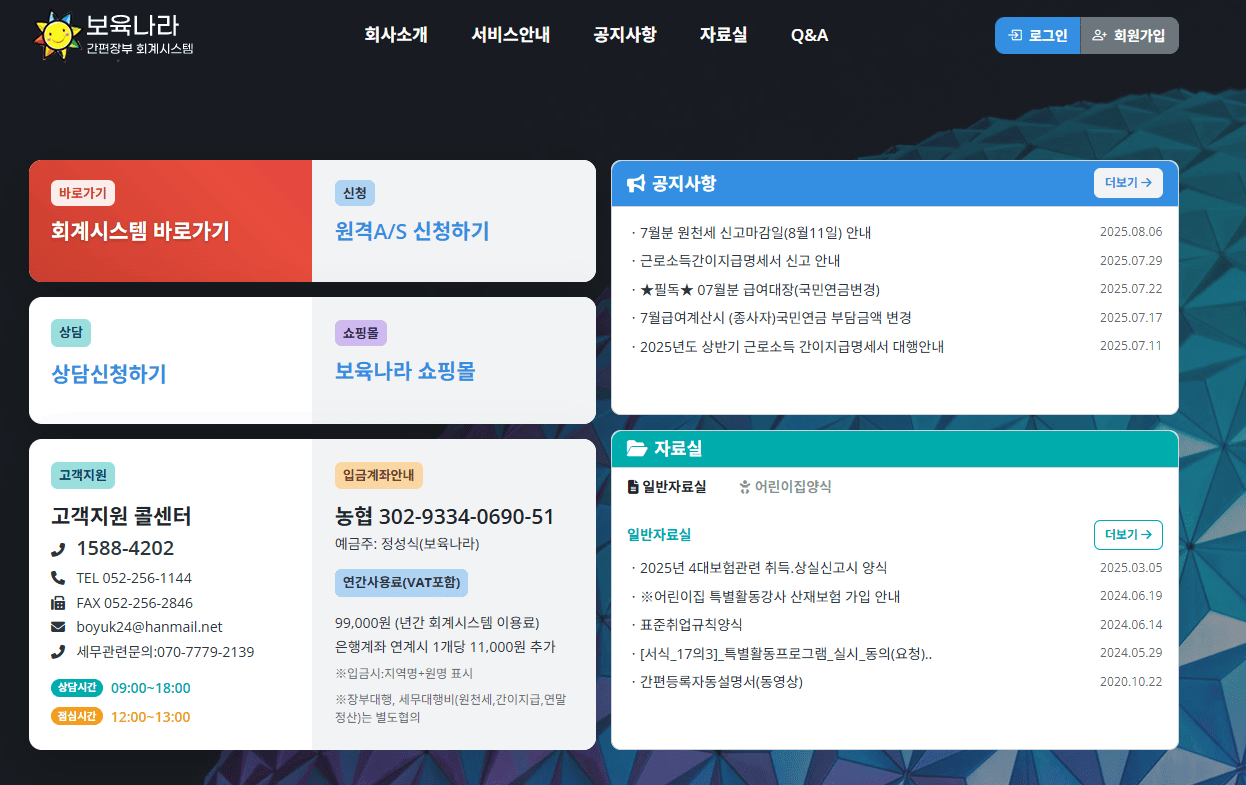The height and width of the screenshot is (785, 1246).
Task: Click the person-plus icon on 회원가입 button
Action: pyautogui.click(x=1100, y=34)
